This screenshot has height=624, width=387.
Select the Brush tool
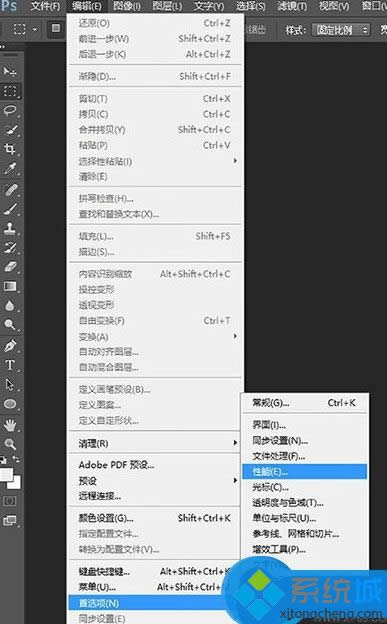[10, 209]
